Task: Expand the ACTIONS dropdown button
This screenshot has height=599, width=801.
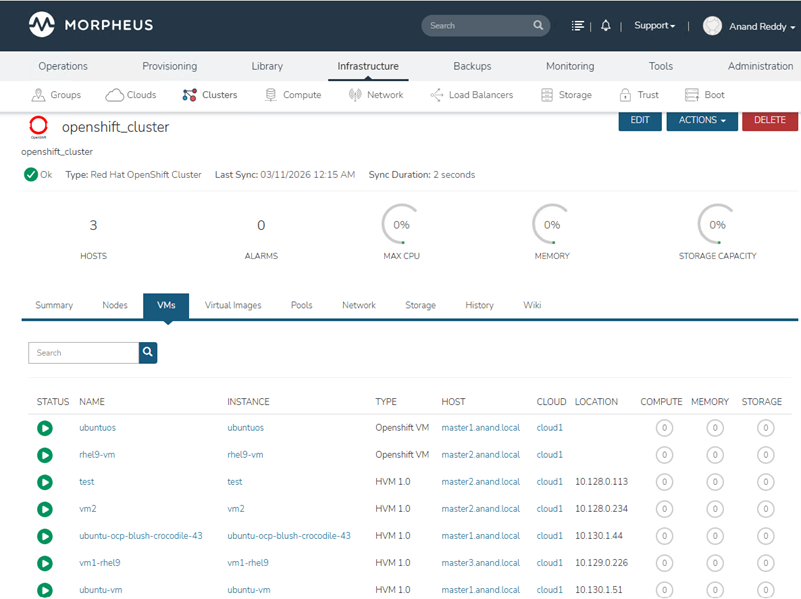Action: point(702,120)
